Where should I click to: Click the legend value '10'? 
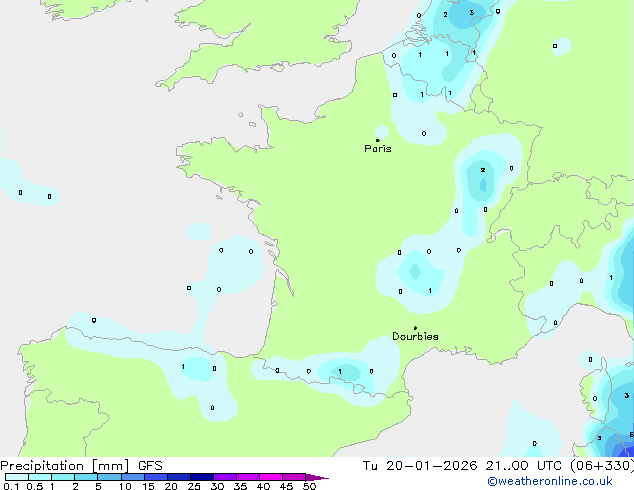125,486
